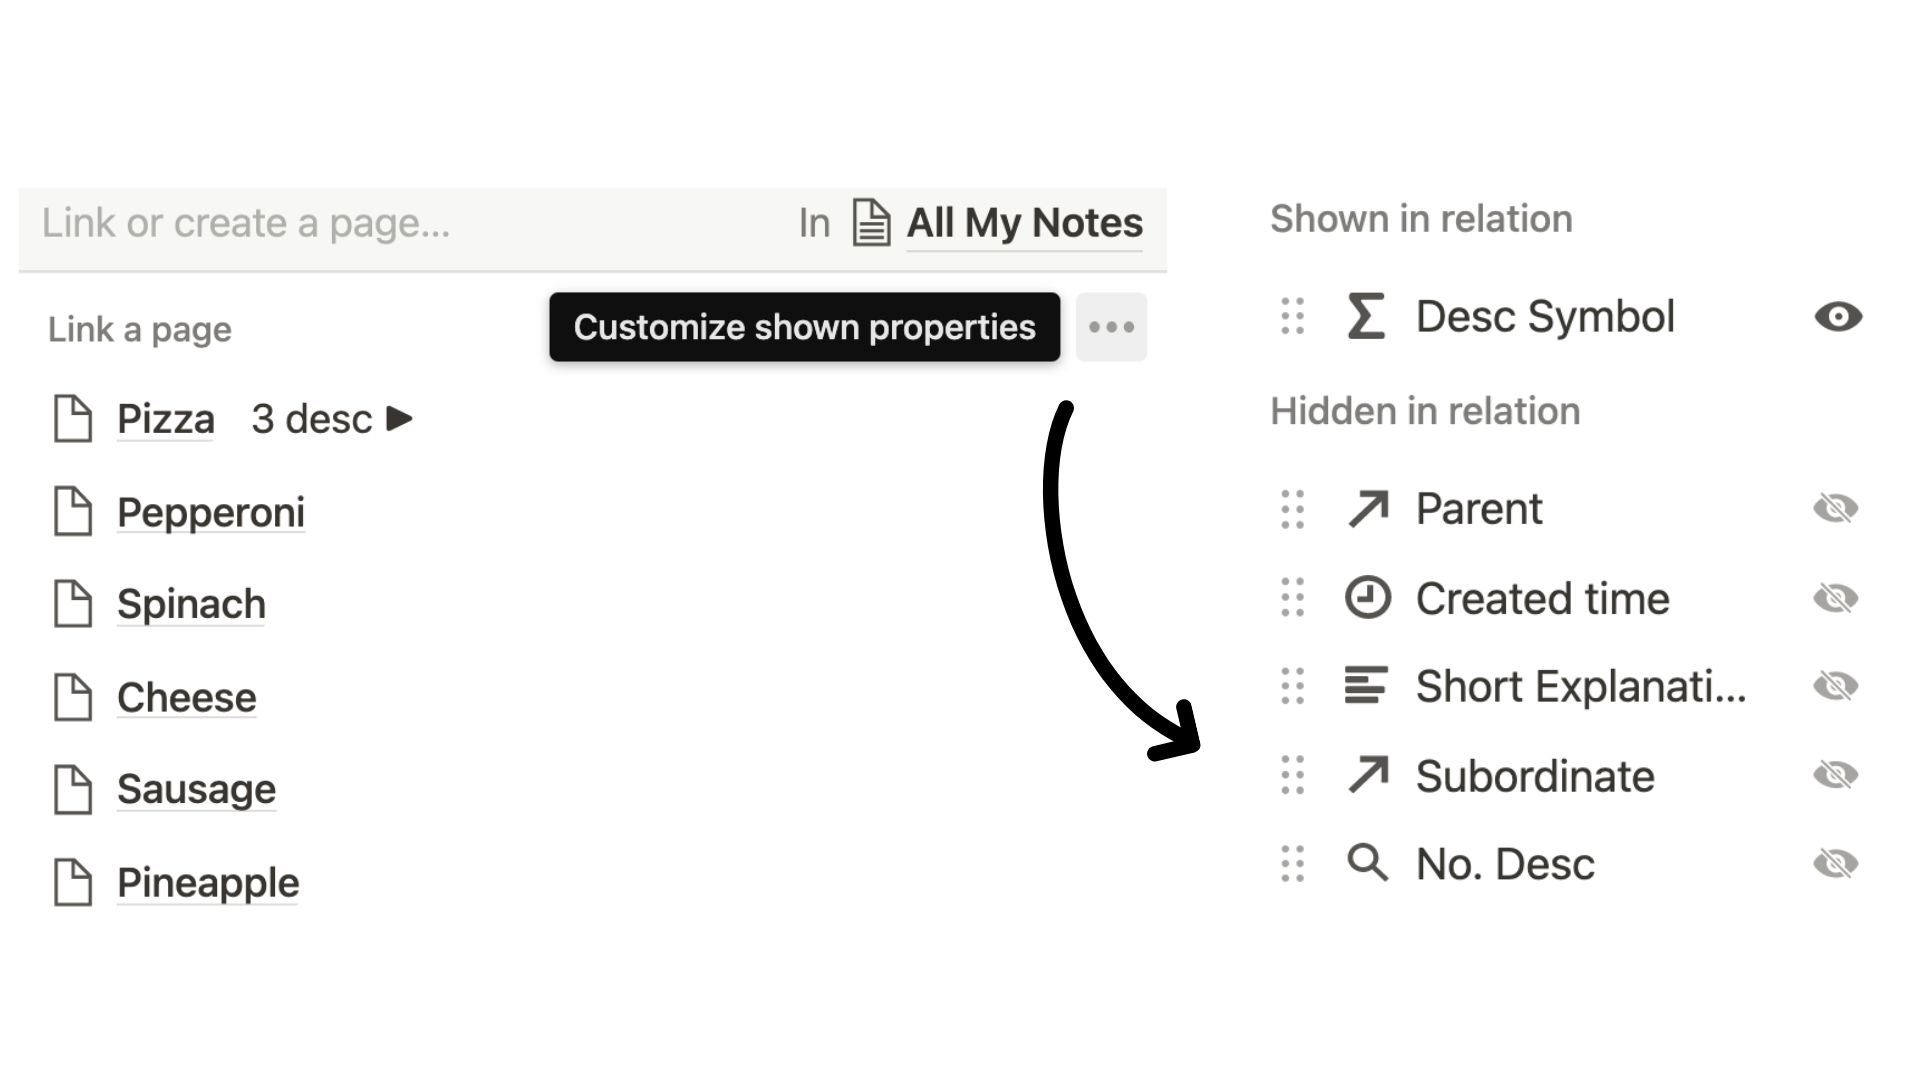The width and height of the screenshot is (1920, 1080).
Task: Click the magnifier icon for No. Desc
Action: tap(1367, 863)
